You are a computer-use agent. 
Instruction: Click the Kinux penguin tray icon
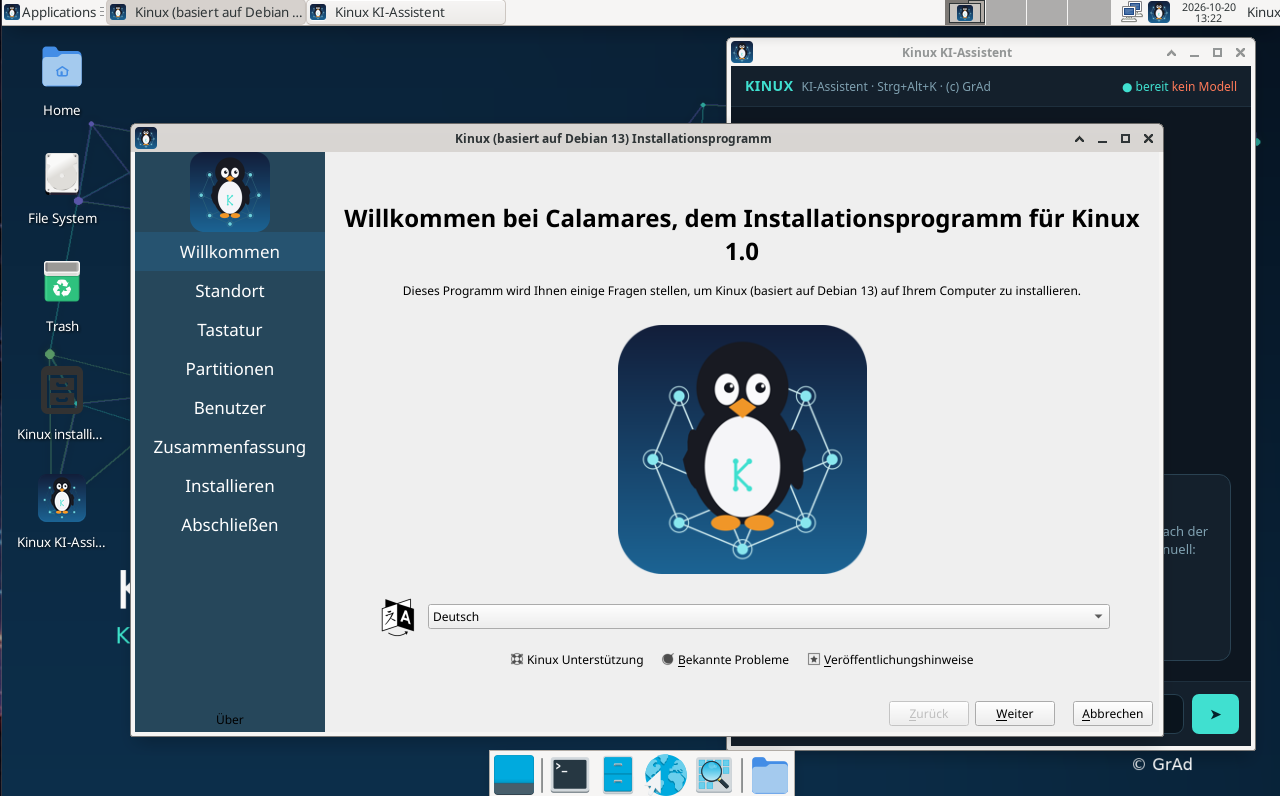click(x=1159, y=12)
